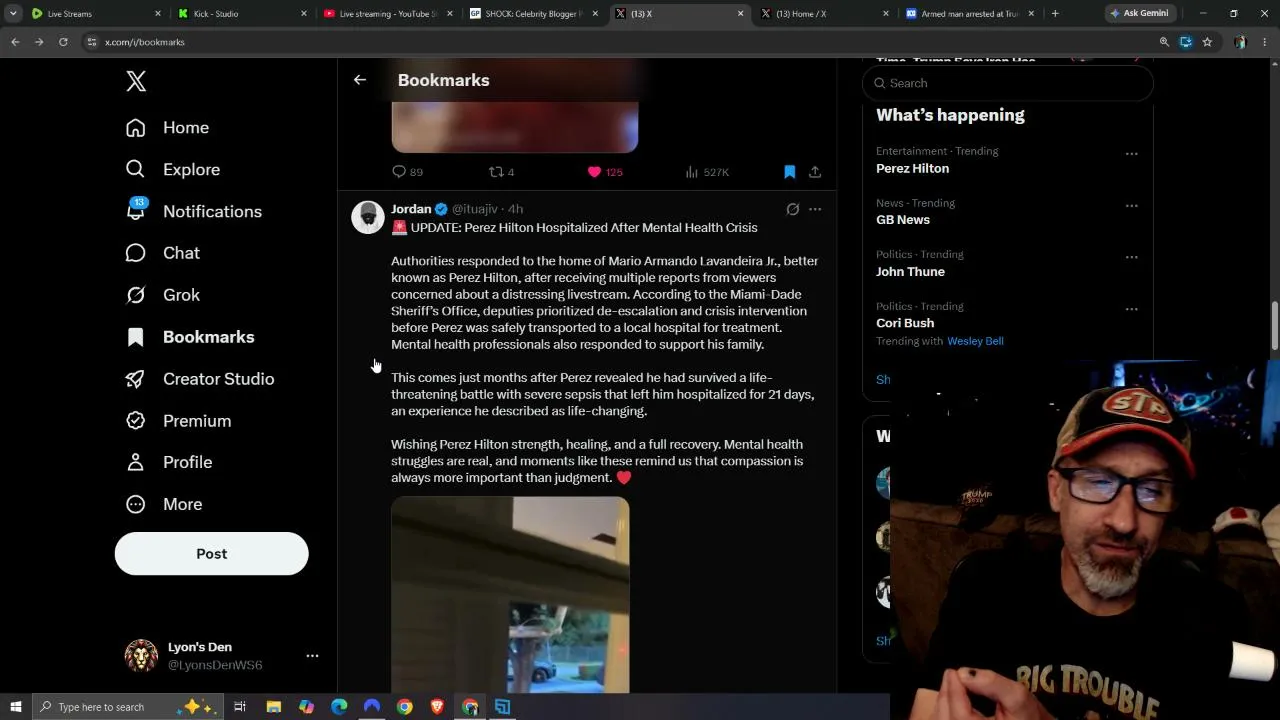Open John Thune trending topic
Image resolution: width=1280 pixels, height=720 pixels.
pos(910,272)
